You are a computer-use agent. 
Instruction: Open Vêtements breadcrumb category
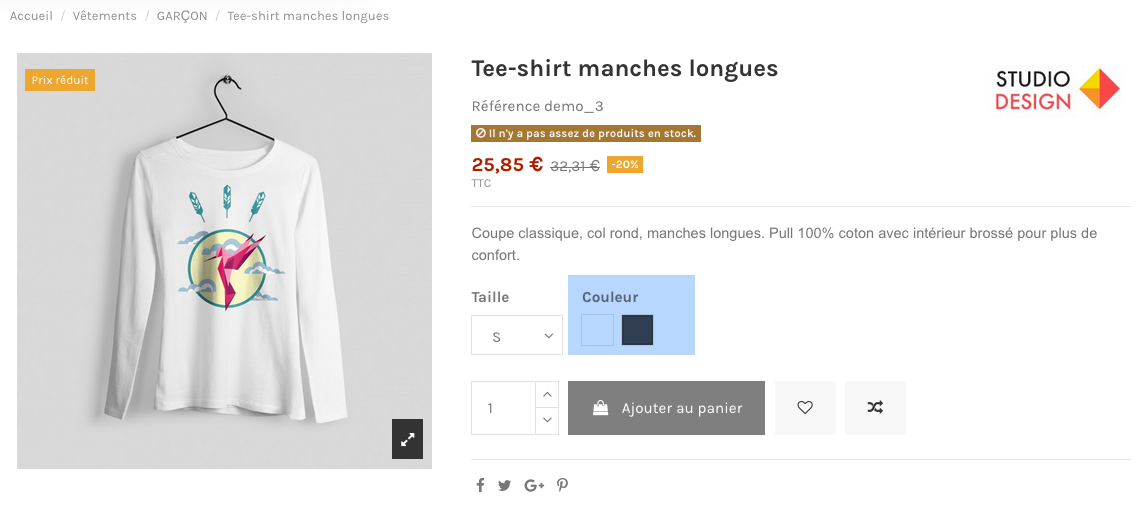[104, 16]
